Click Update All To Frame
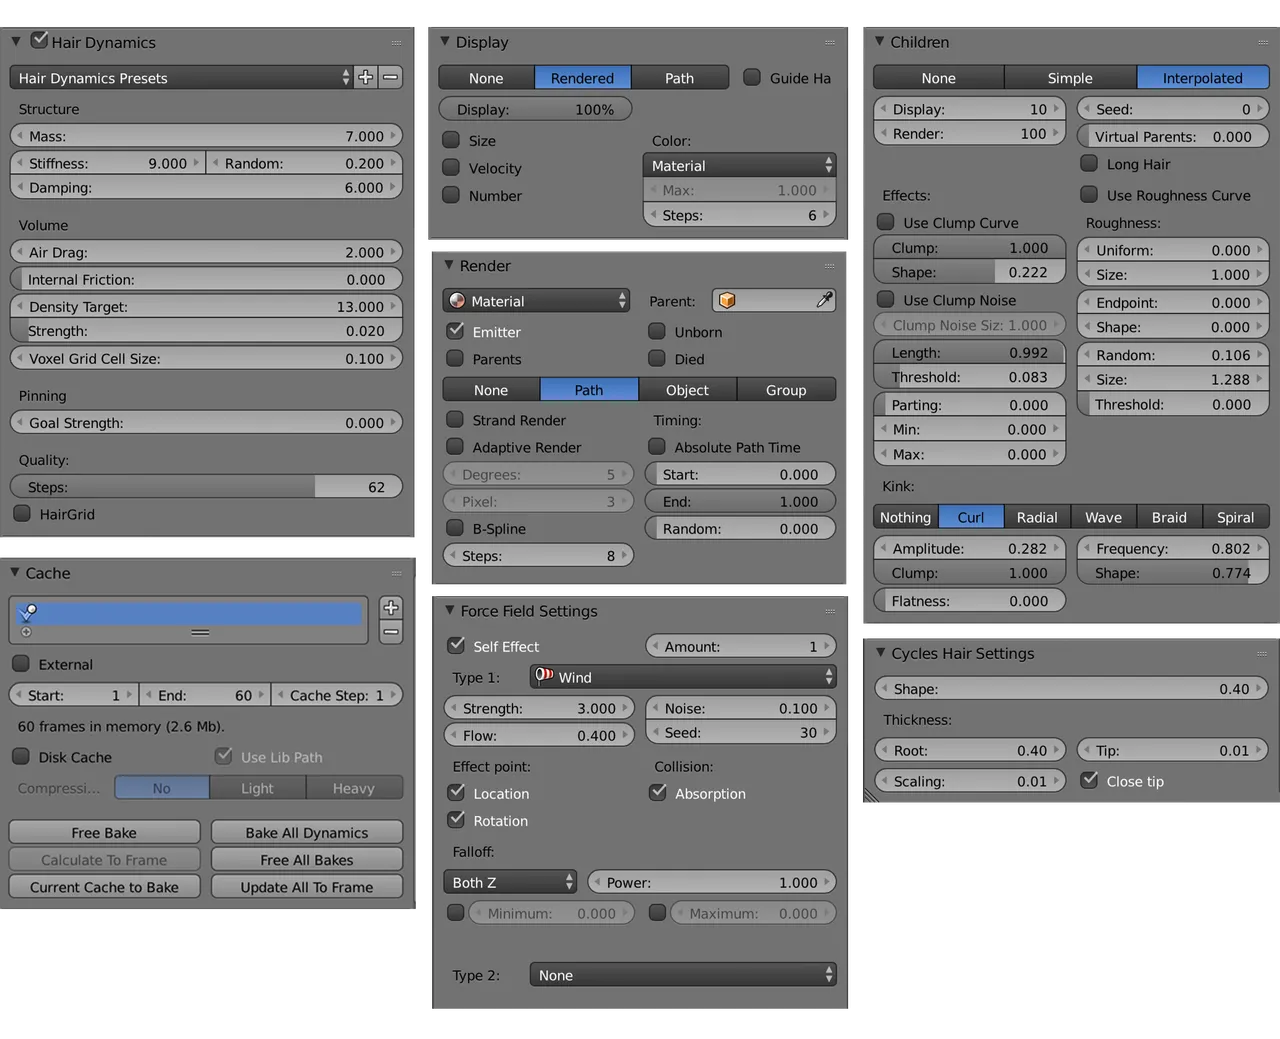 307,886
